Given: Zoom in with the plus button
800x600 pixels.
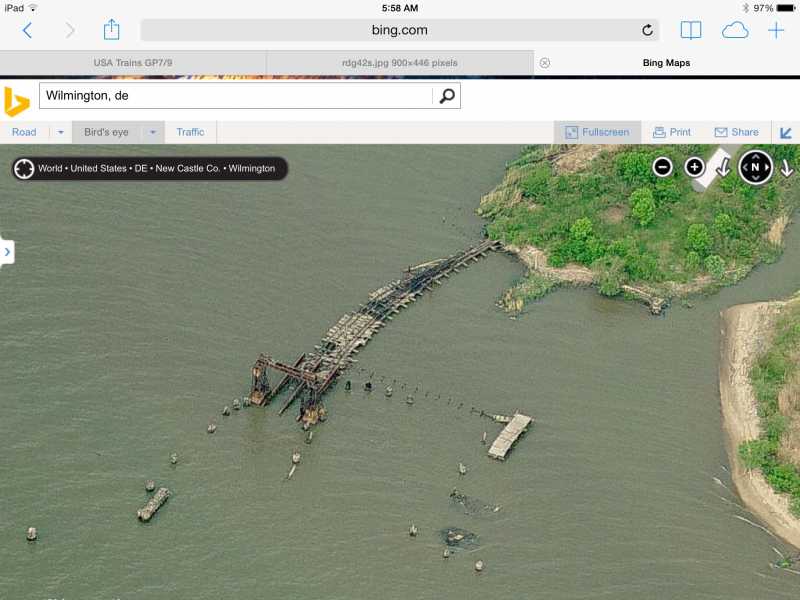Looking at the screenshot, I should [x=694, y=167].
